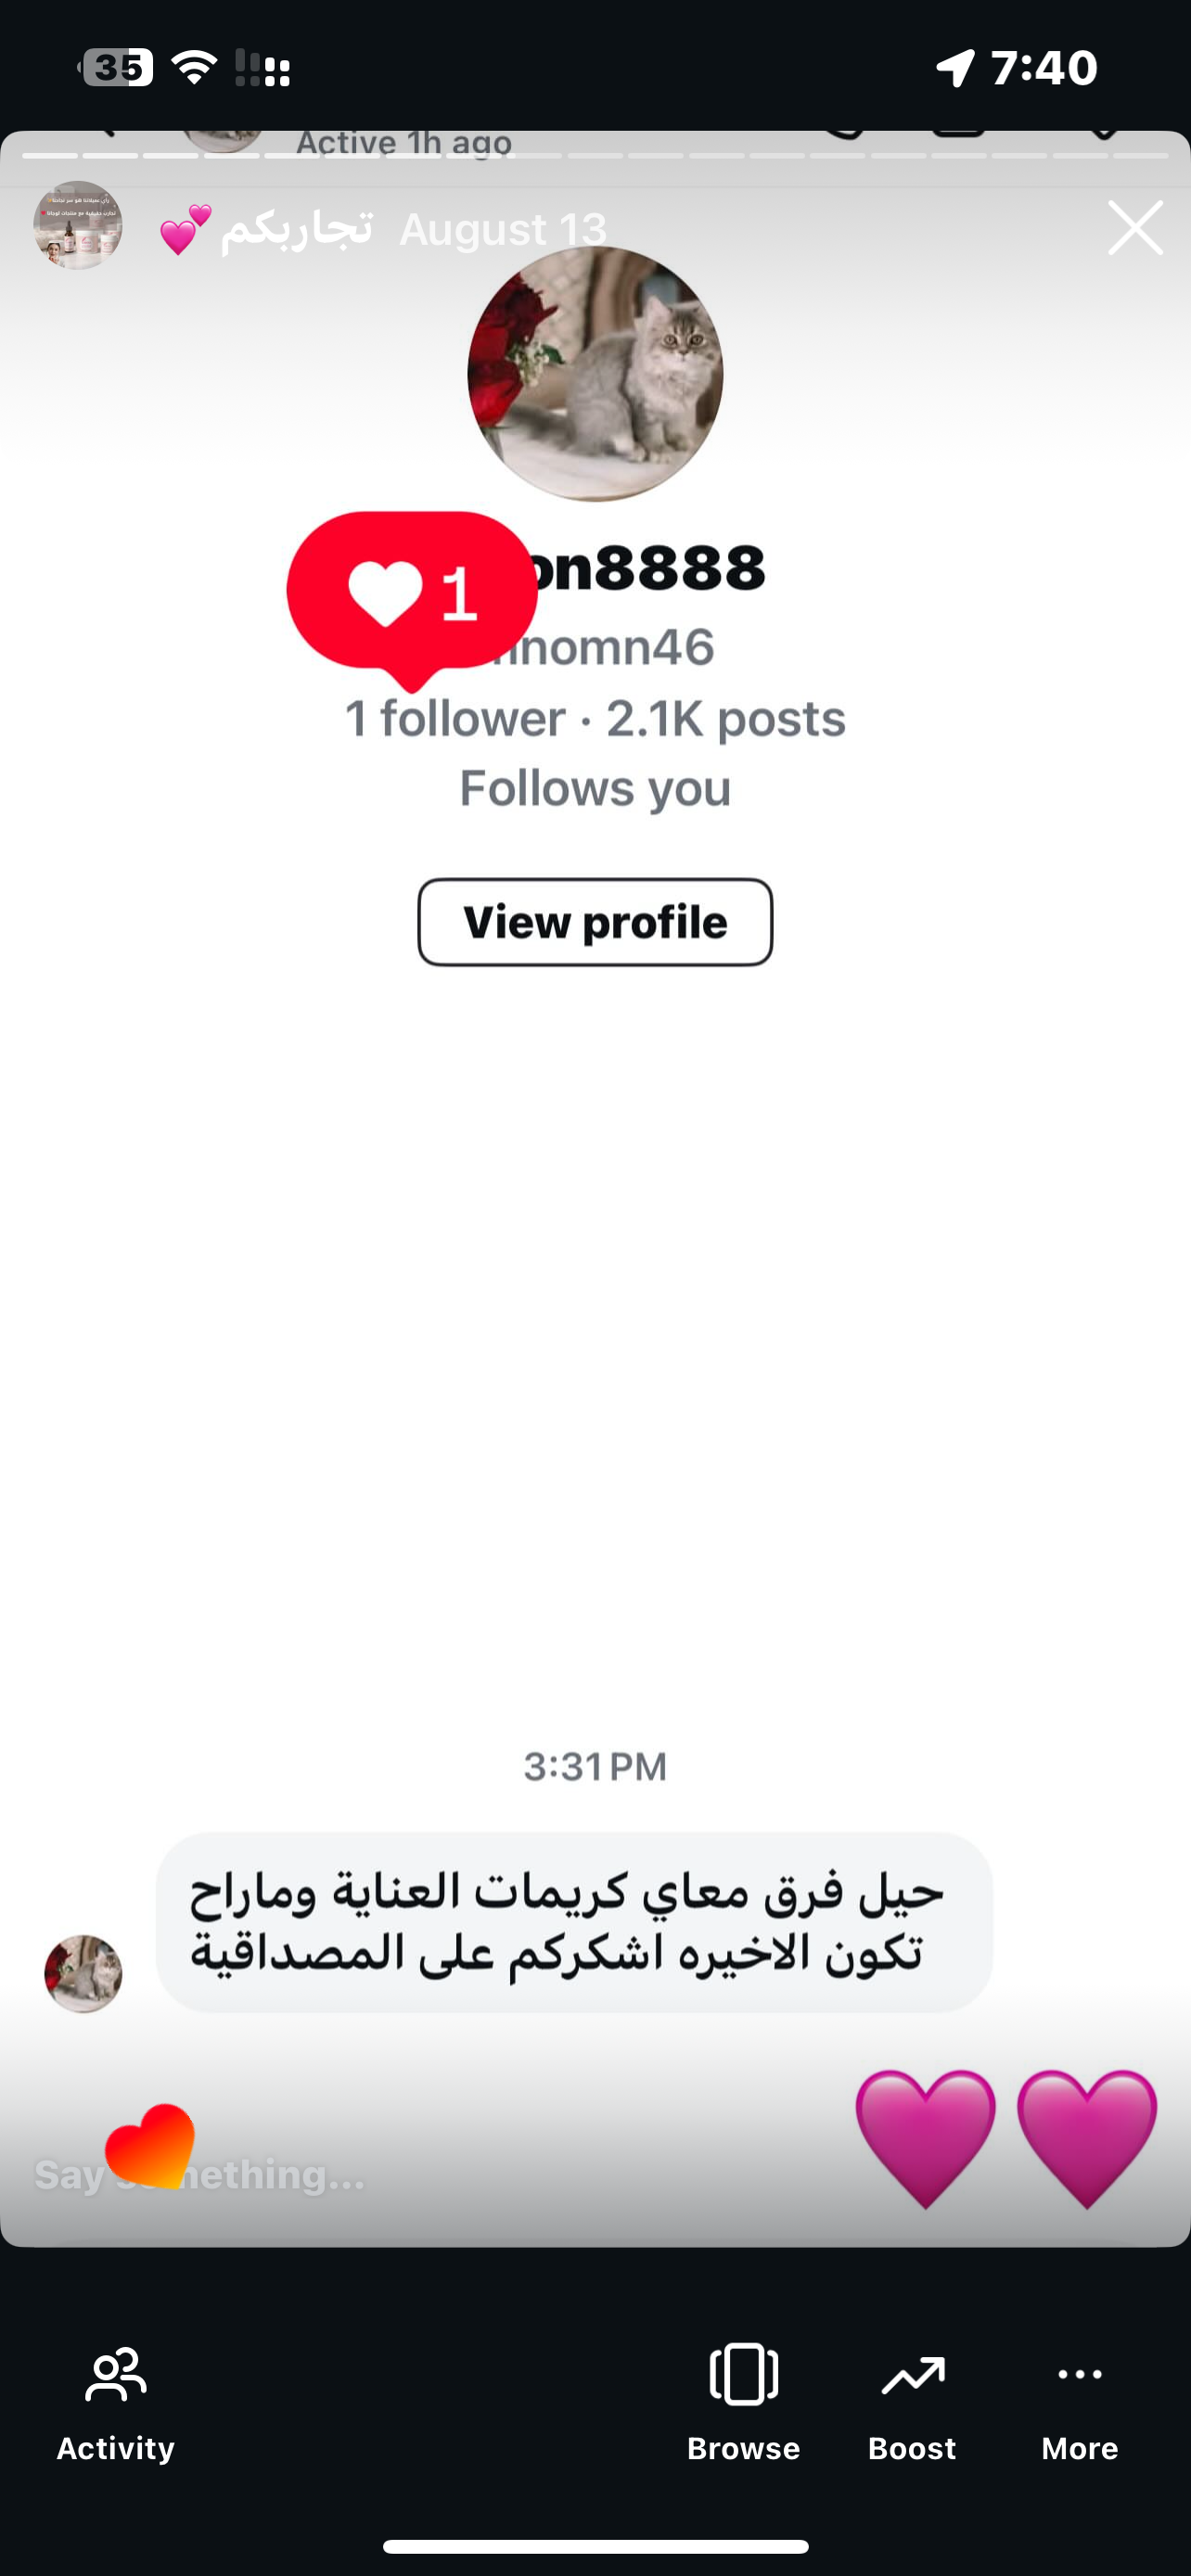This screenshot has width=1191, height=2576.
Task: Tap the small cat avatar beside message
Action: [83, 1973]
